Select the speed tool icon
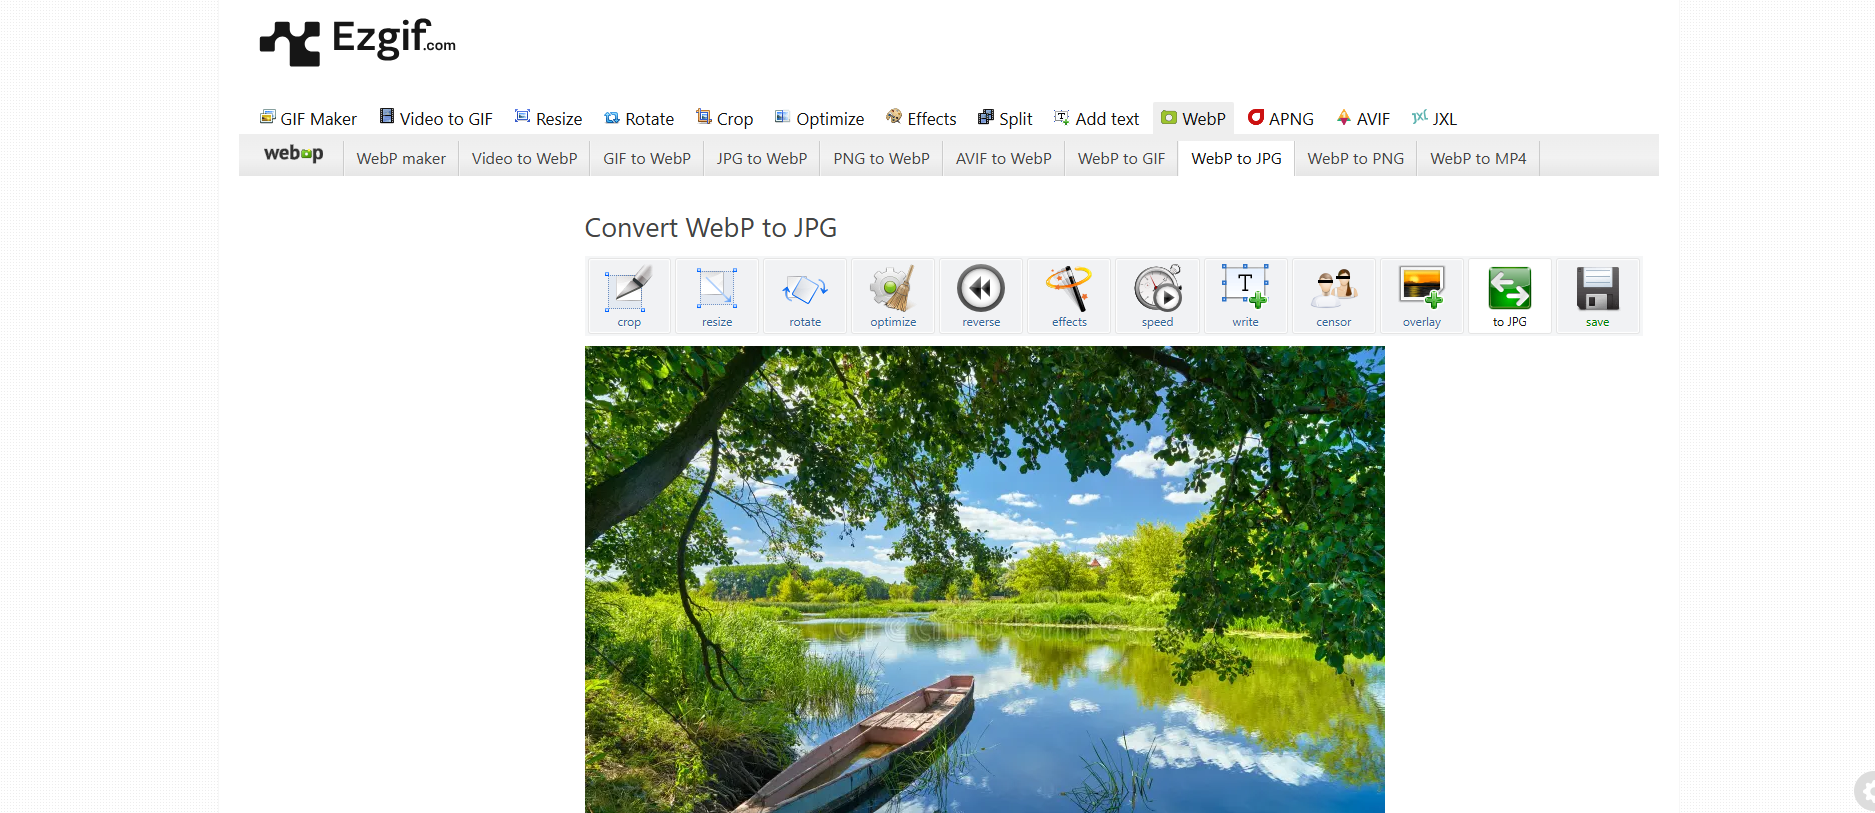1875x813 pixels. [1157, 296]
